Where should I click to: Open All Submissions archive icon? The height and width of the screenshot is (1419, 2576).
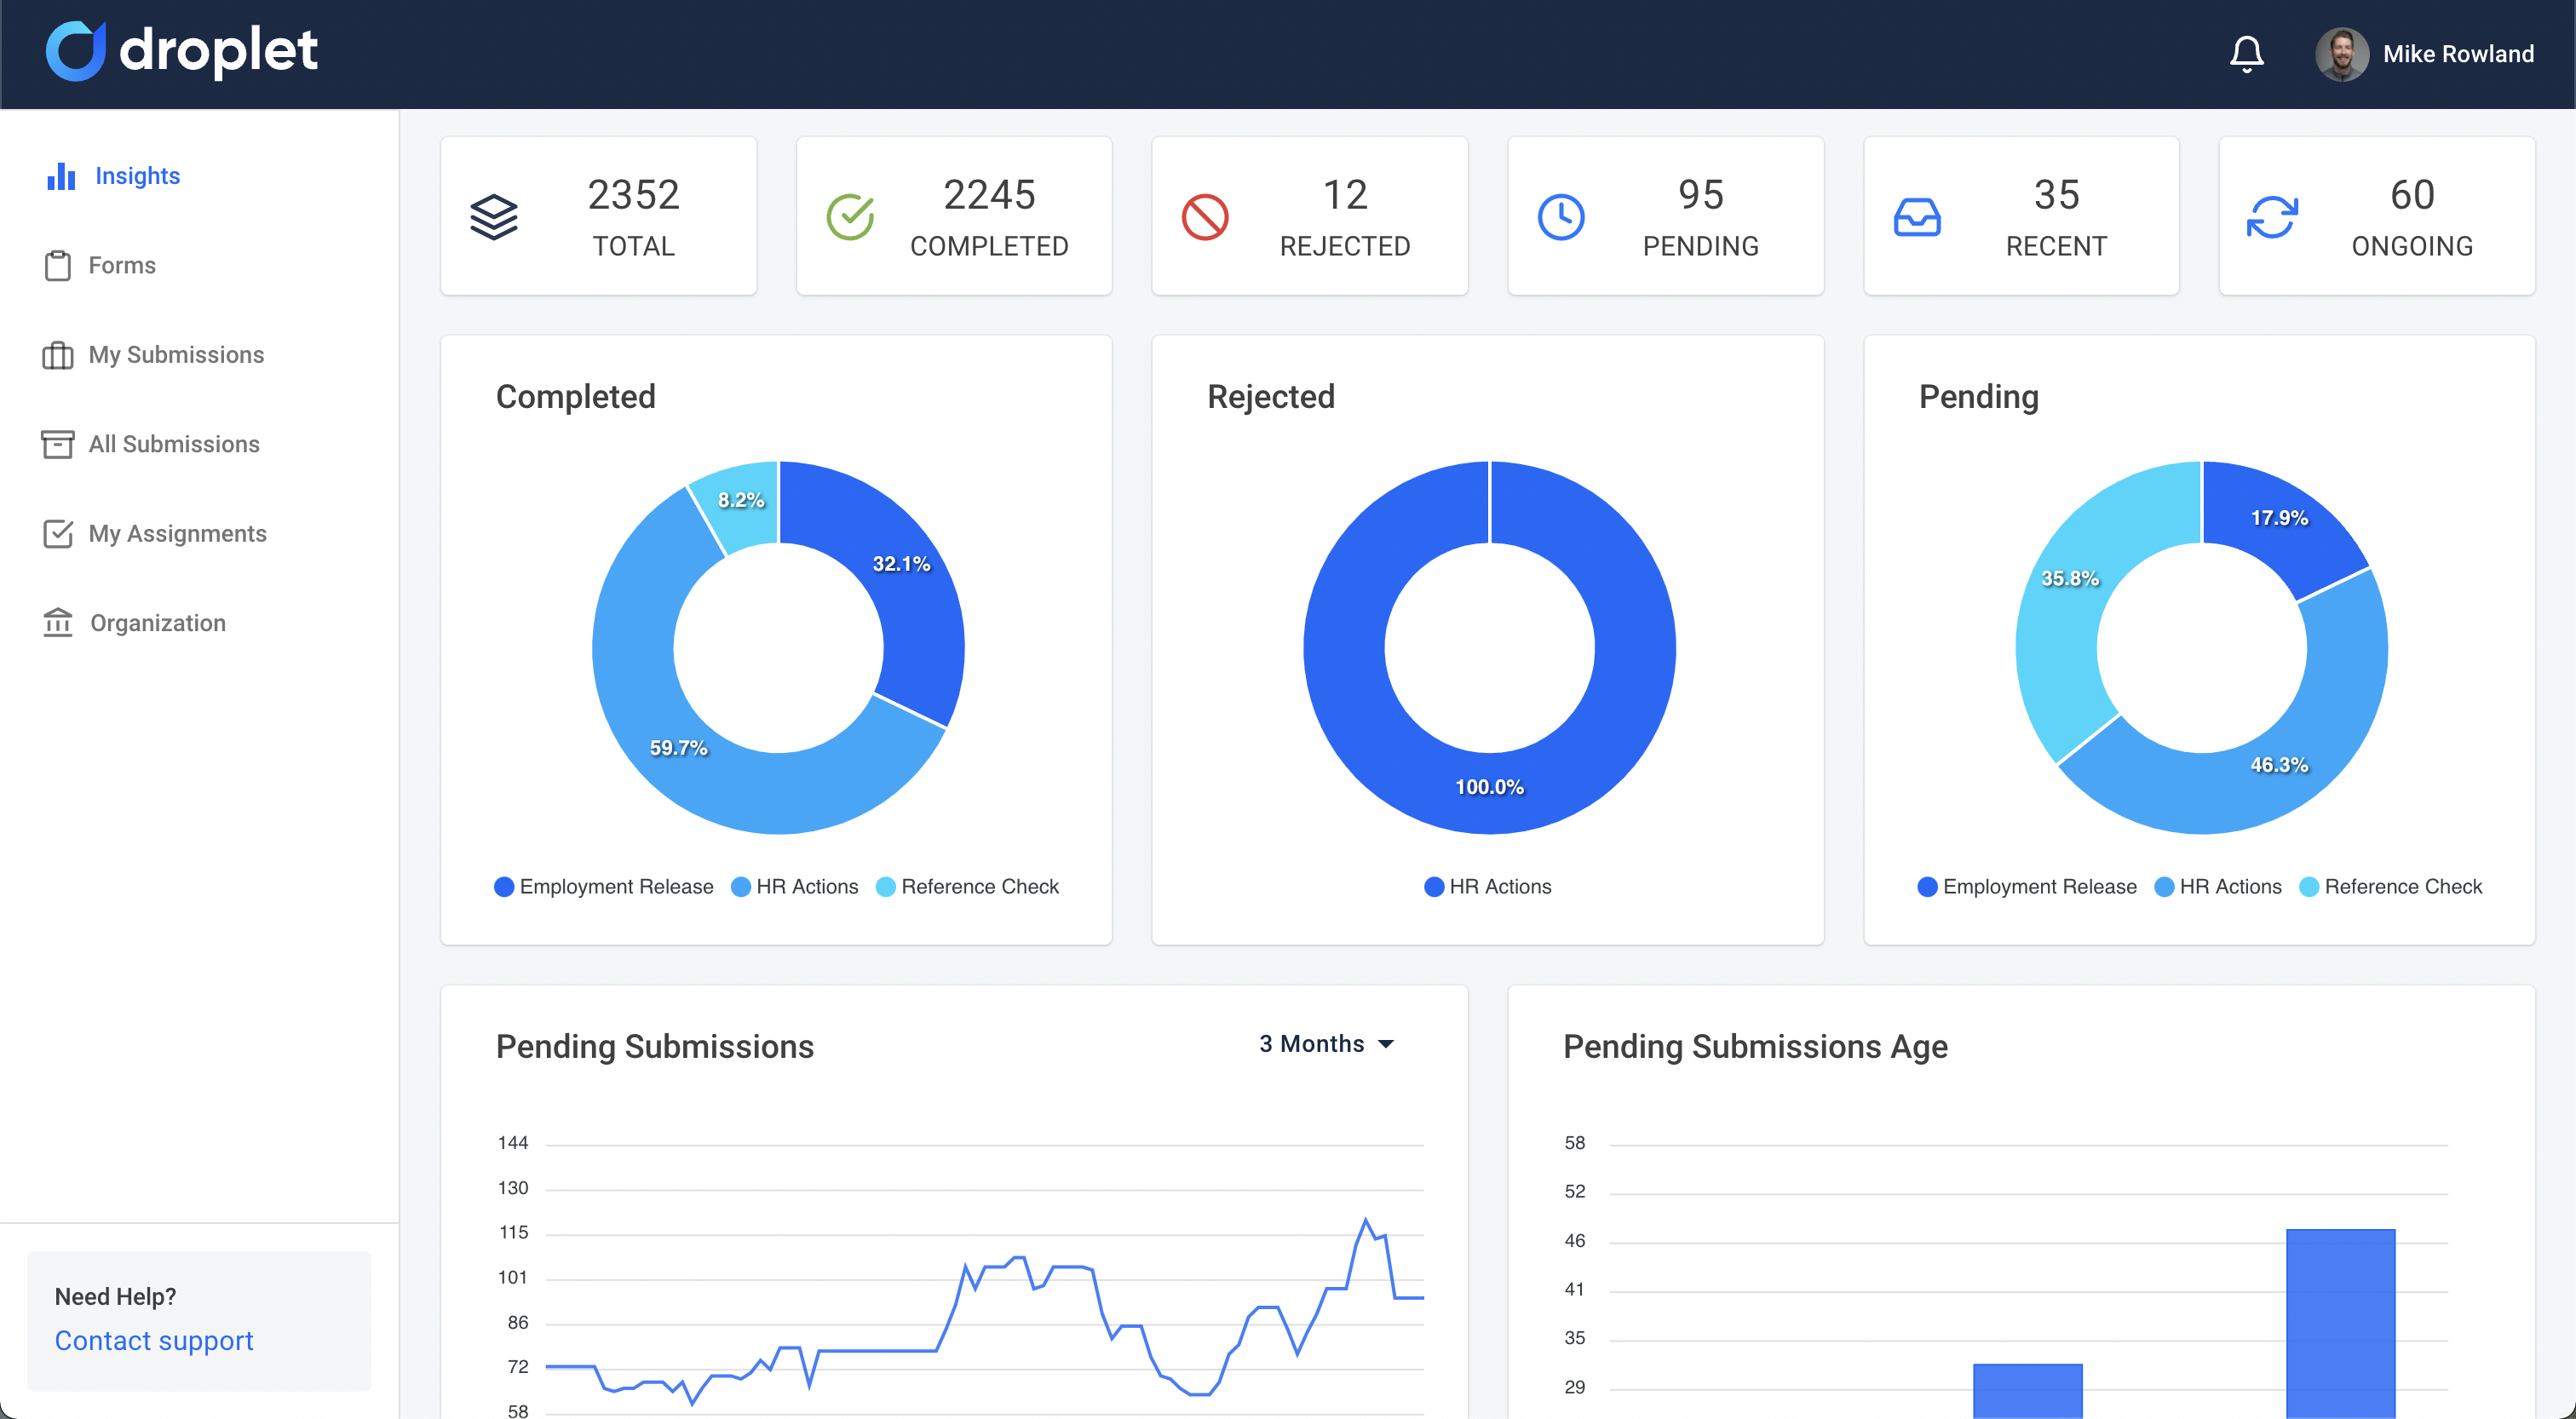59,444
